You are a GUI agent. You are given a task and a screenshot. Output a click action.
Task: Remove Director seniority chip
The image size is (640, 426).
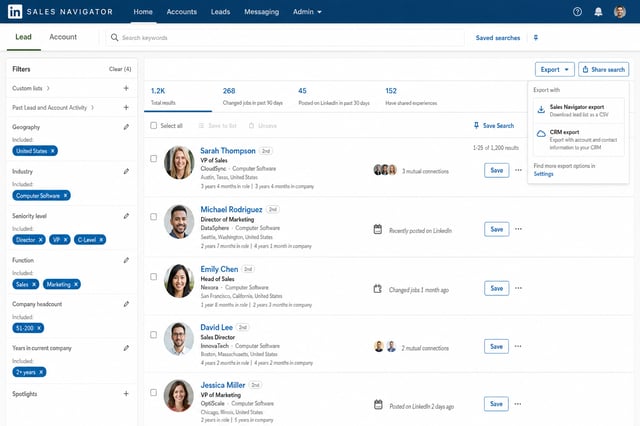40,240
